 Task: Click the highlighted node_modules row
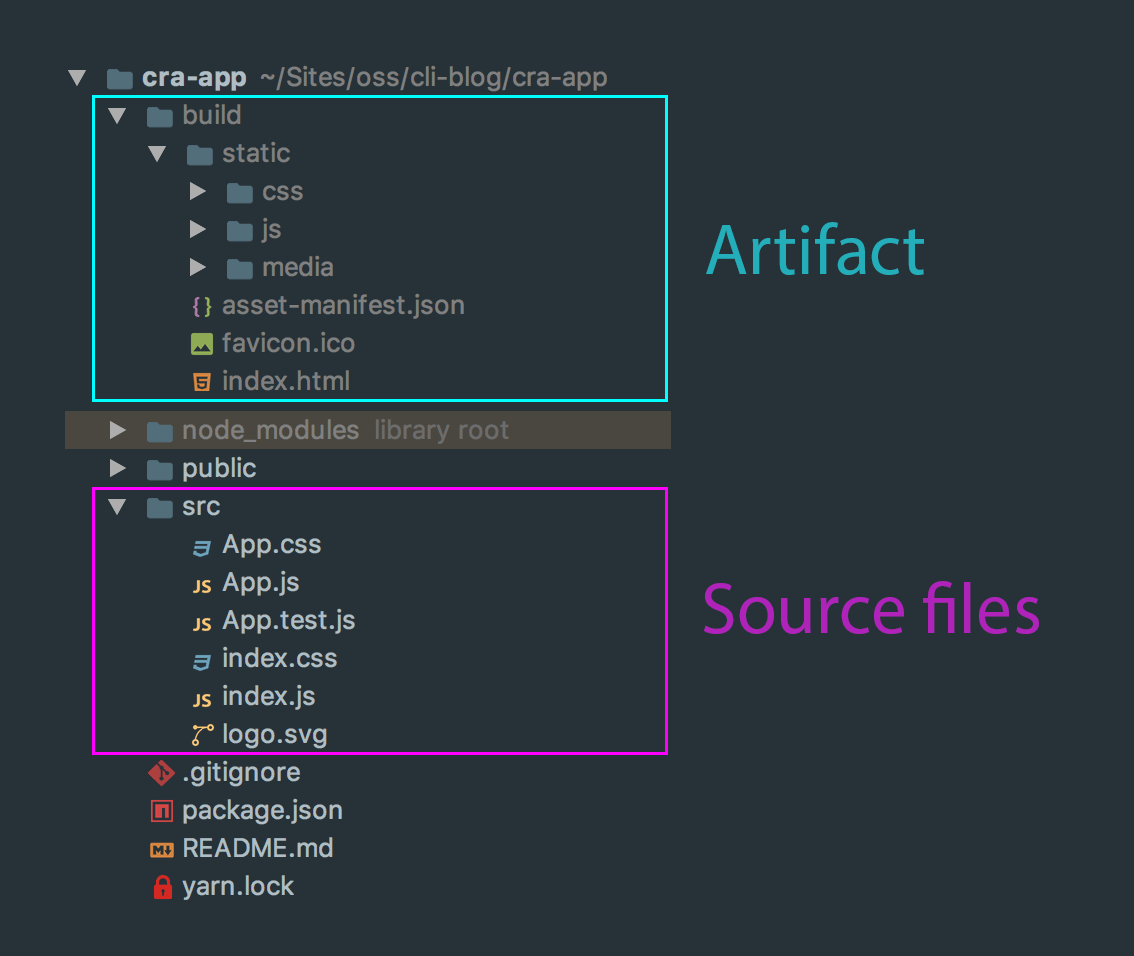(x=270, y=429)
